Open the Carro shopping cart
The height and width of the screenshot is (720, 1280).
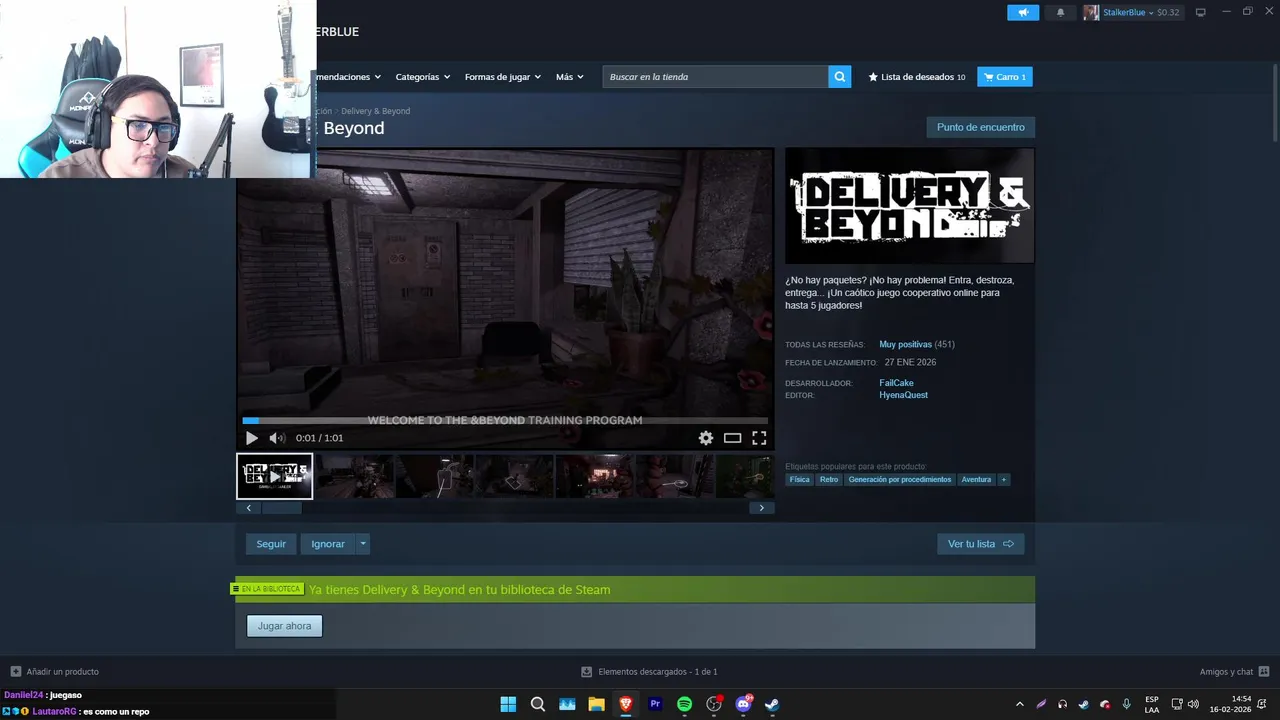[x=1005, y=77]
